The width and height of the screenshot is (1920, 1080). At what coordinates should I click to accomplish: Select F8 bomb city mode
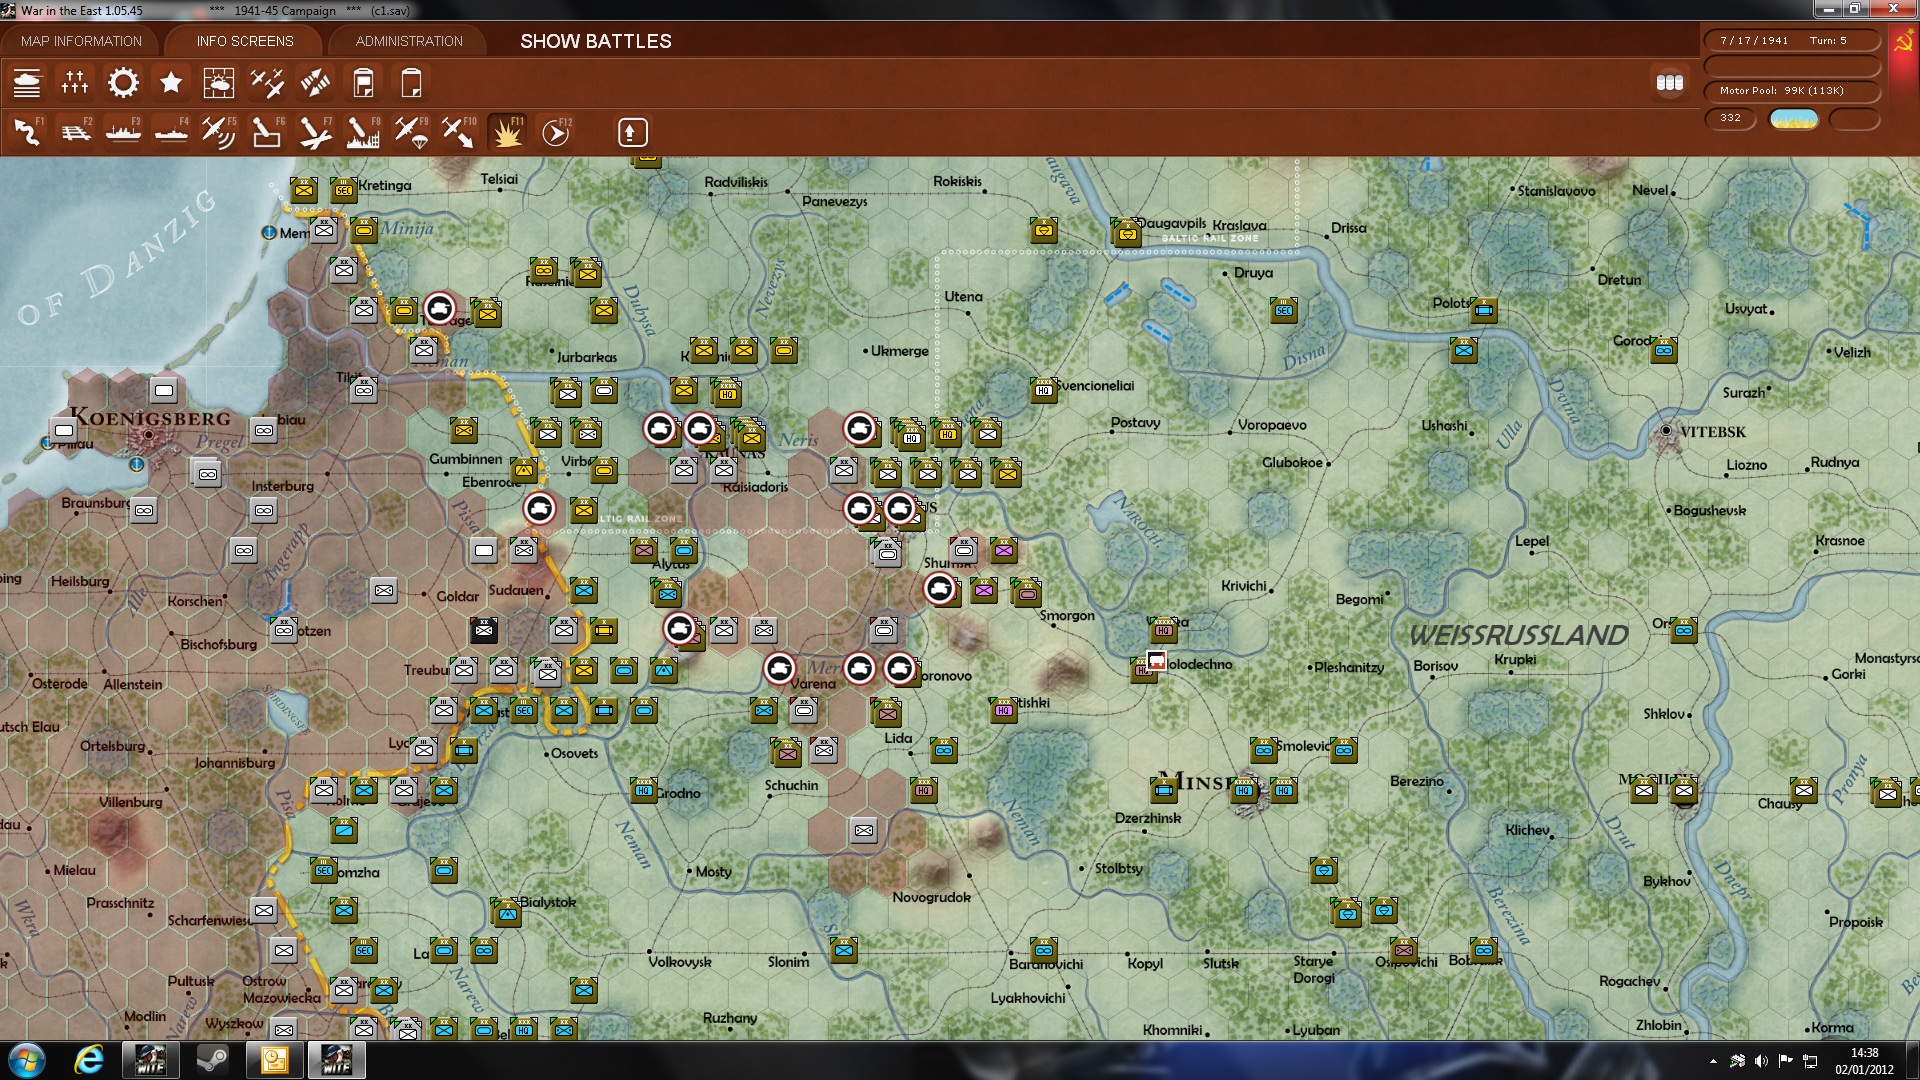pyautogui.click(x=363, y=132)
